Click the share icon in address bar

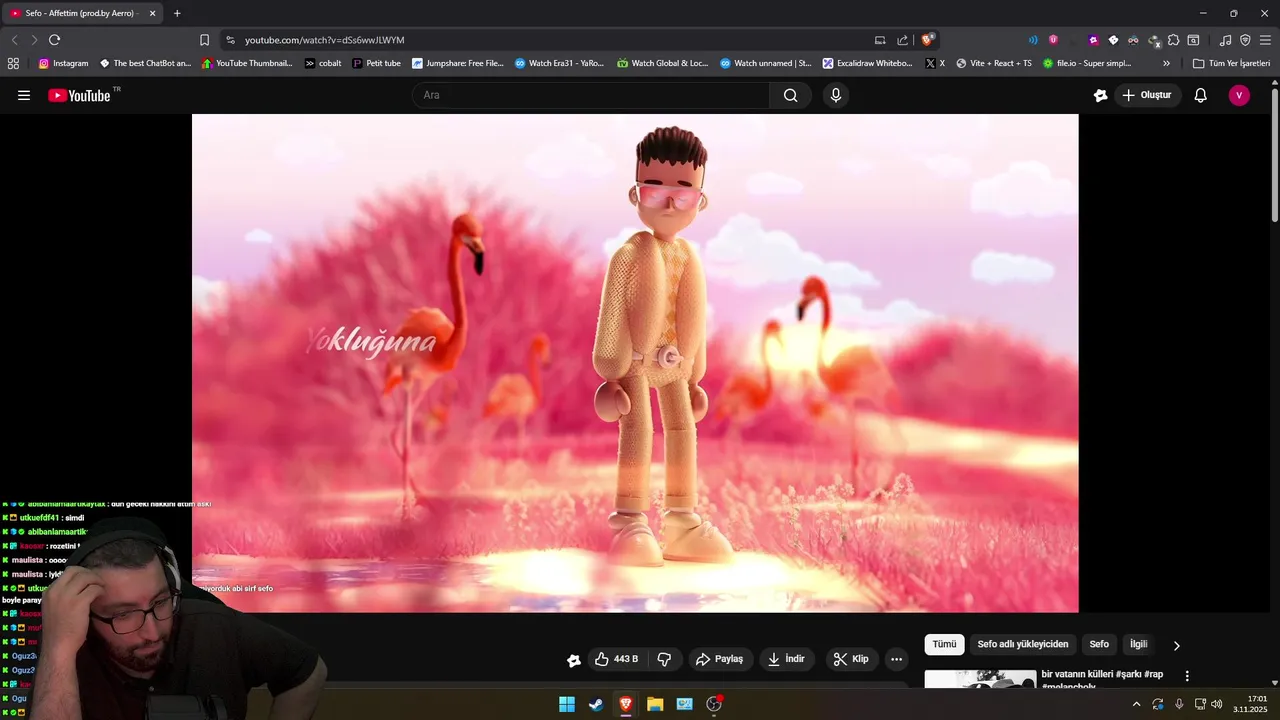coord(902,40)
